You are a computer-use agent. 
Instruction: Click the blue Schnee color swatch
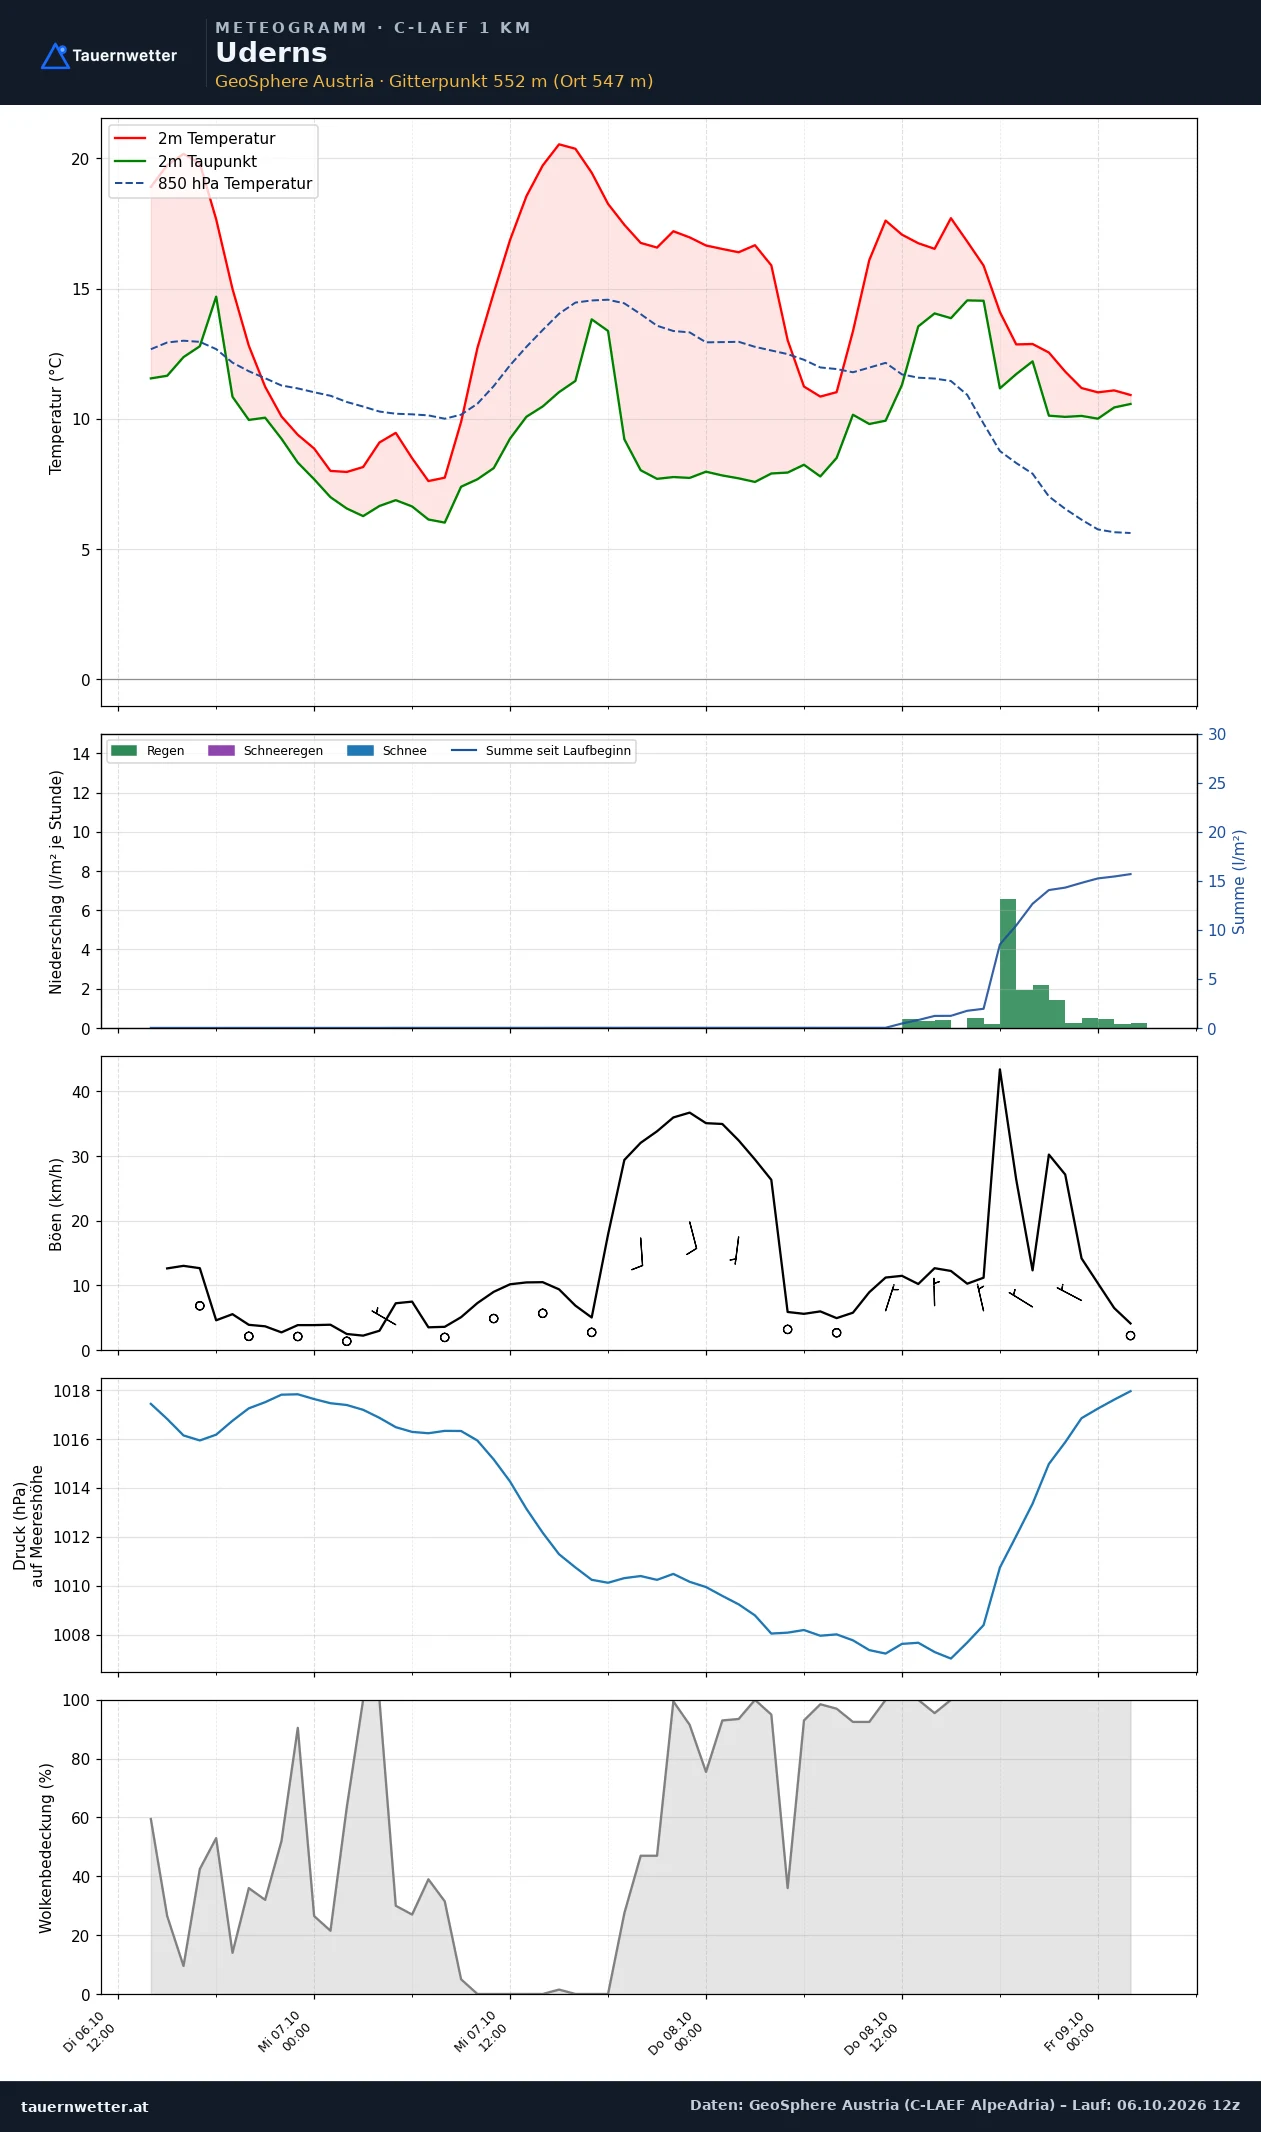(x=360, y=751)
